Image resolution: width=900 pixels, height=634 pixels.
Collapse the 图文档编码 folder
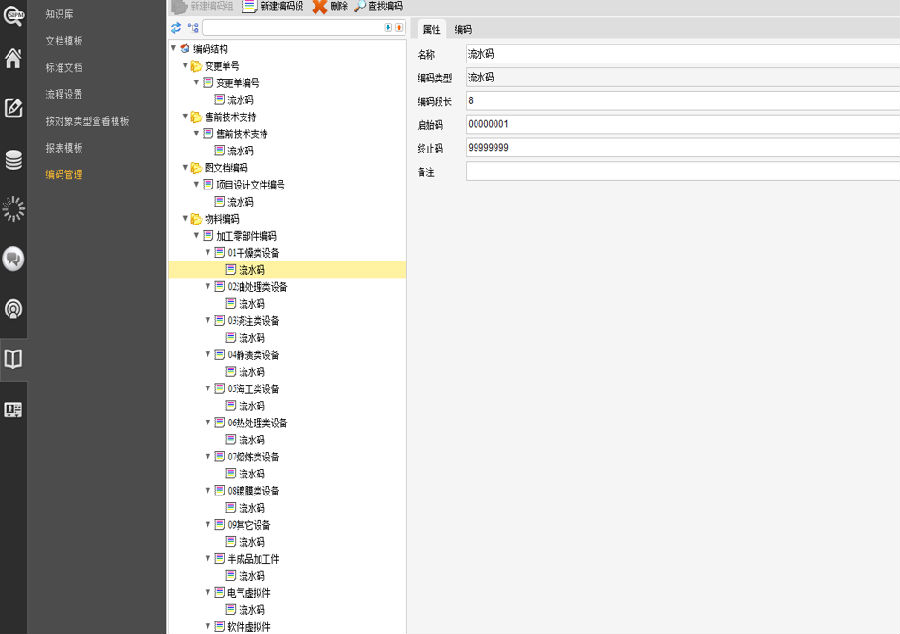[185, 168]
